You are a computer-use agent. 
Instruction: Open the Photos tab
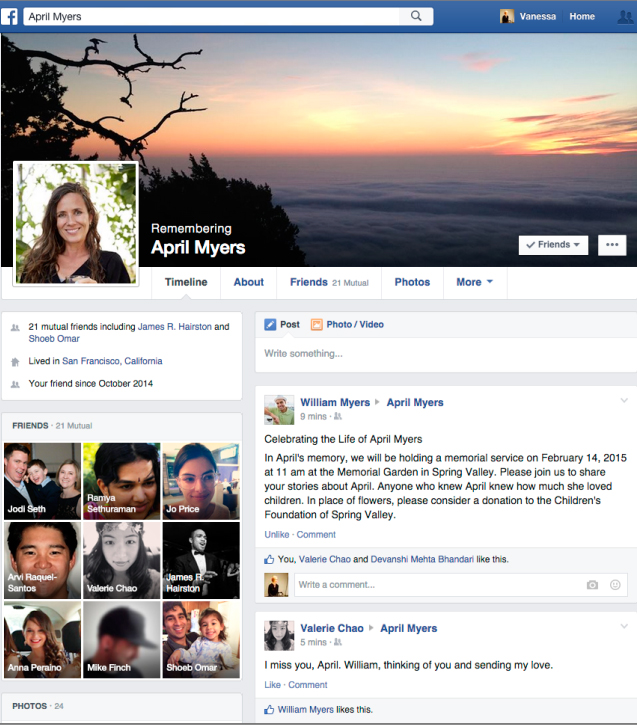coord(412,282)
